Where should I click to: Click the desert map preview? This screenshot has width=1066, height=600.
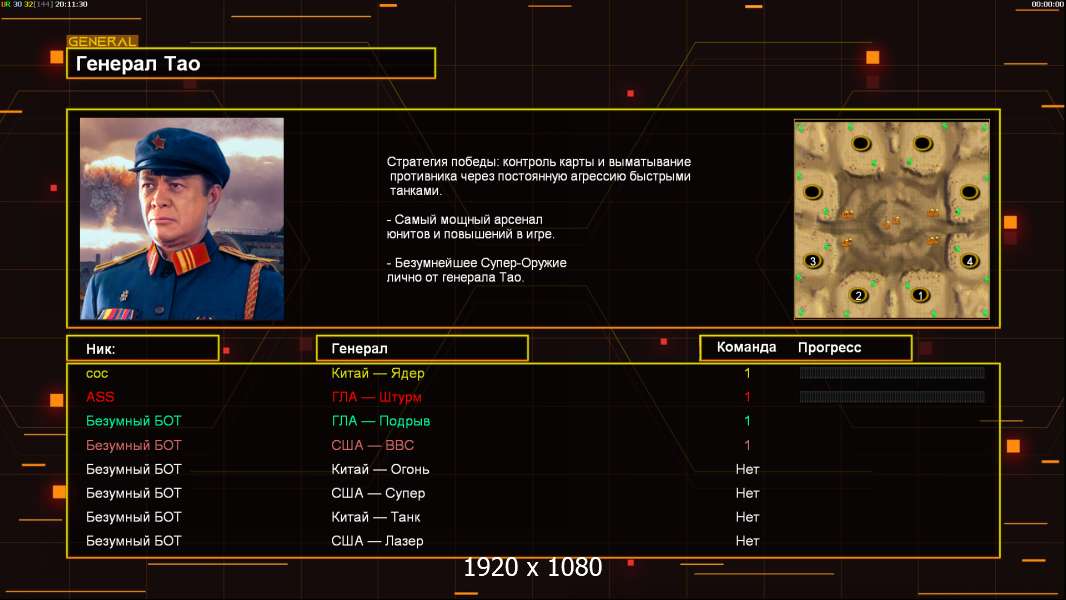coord(892,219)
